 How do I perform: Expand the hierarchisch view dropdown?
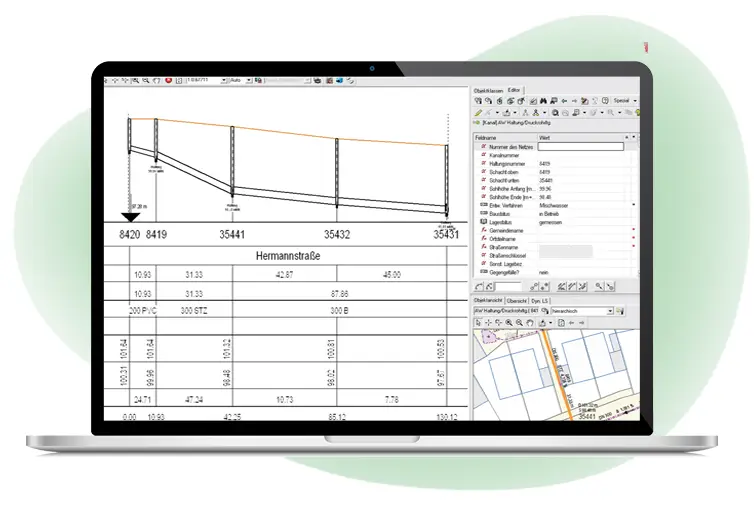612,311
